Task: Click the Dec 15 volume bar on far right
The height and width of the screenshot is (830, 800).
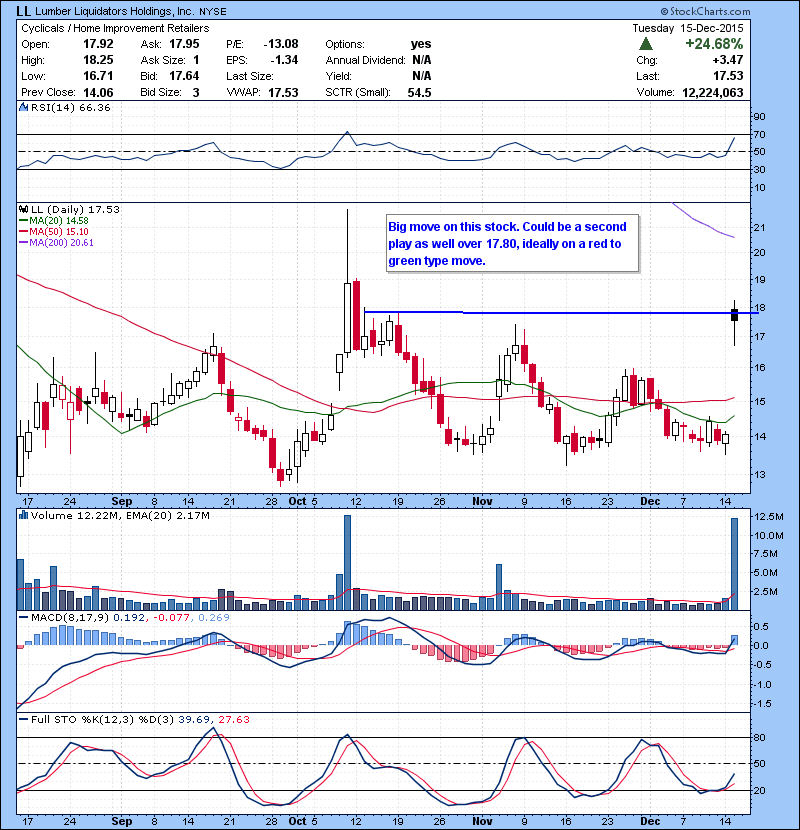Action: [x=734, y=564]
